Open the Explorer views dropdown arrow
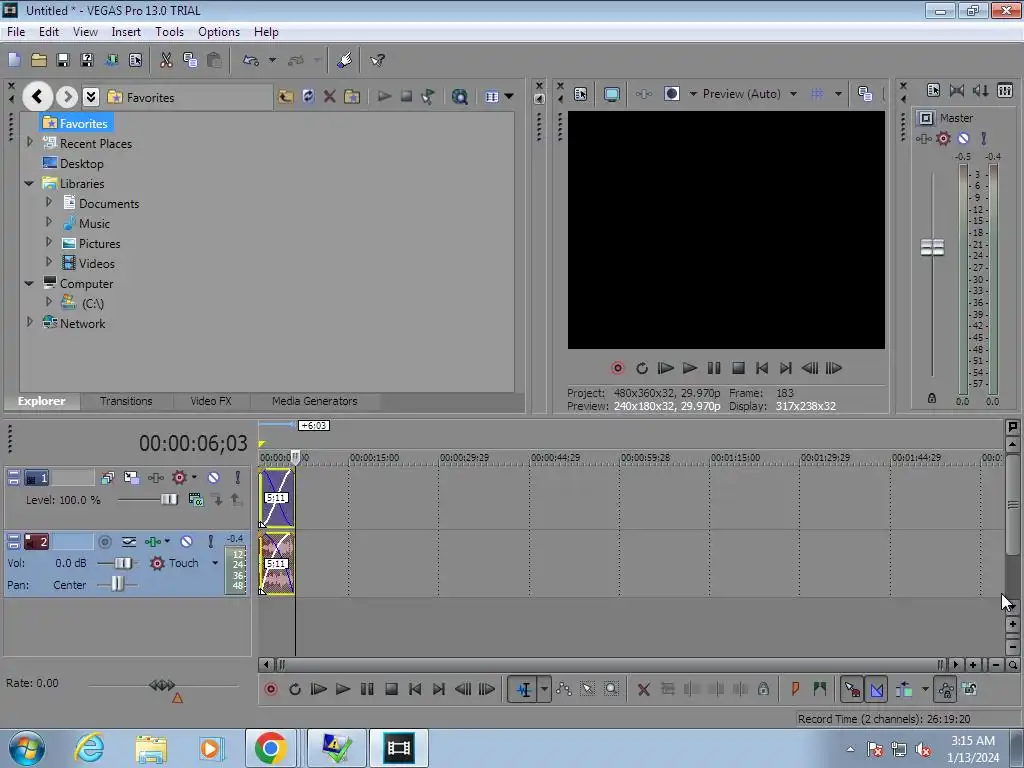This screenshot has width=1024, height=768. [x=509, y=97]
